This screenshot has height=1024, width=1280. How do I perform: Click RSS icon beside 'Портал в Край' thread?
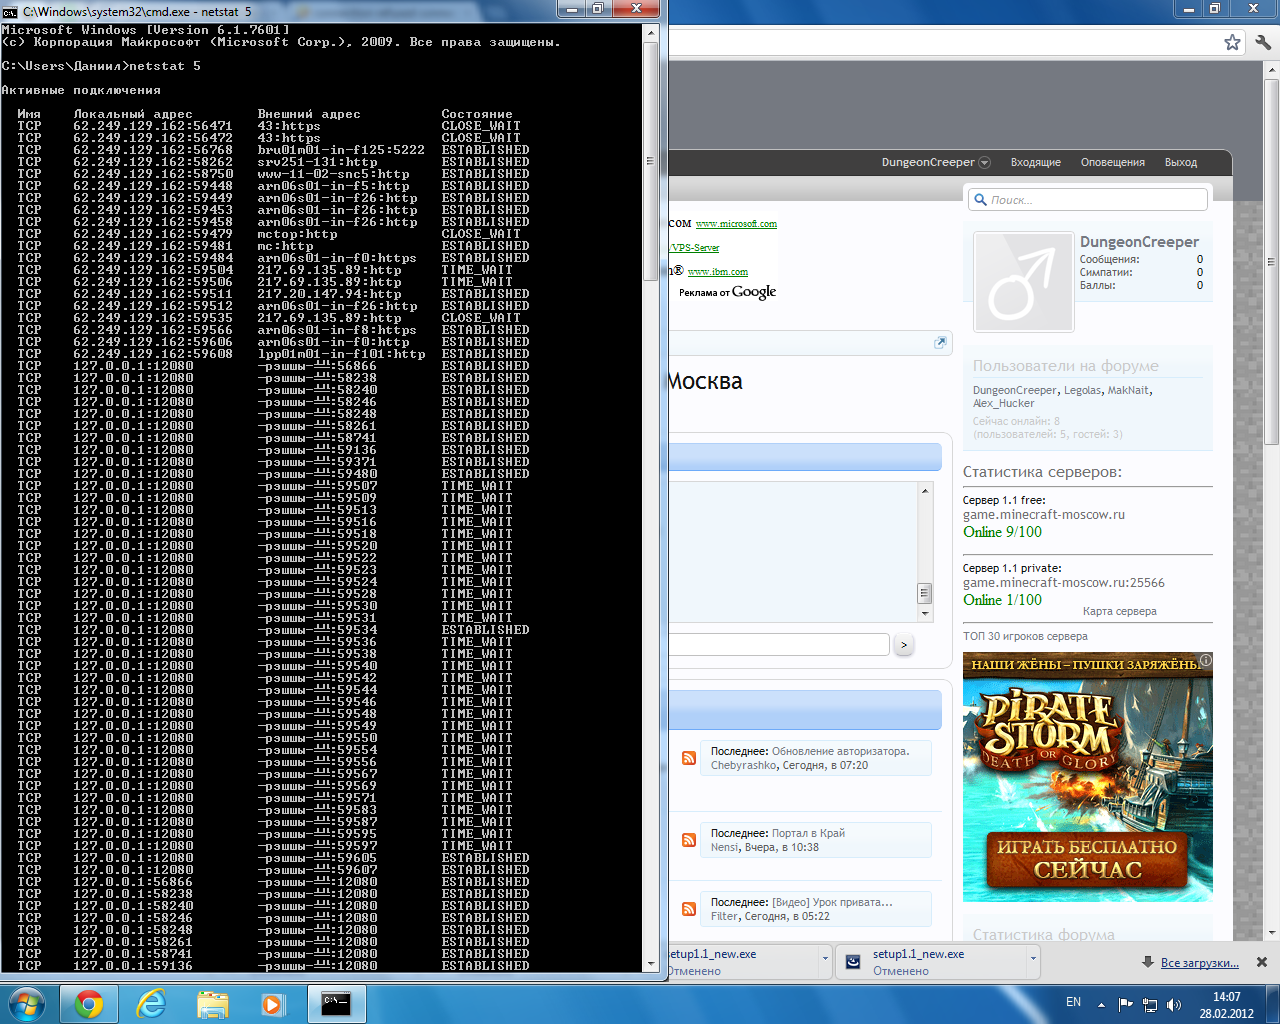[689, 840]
